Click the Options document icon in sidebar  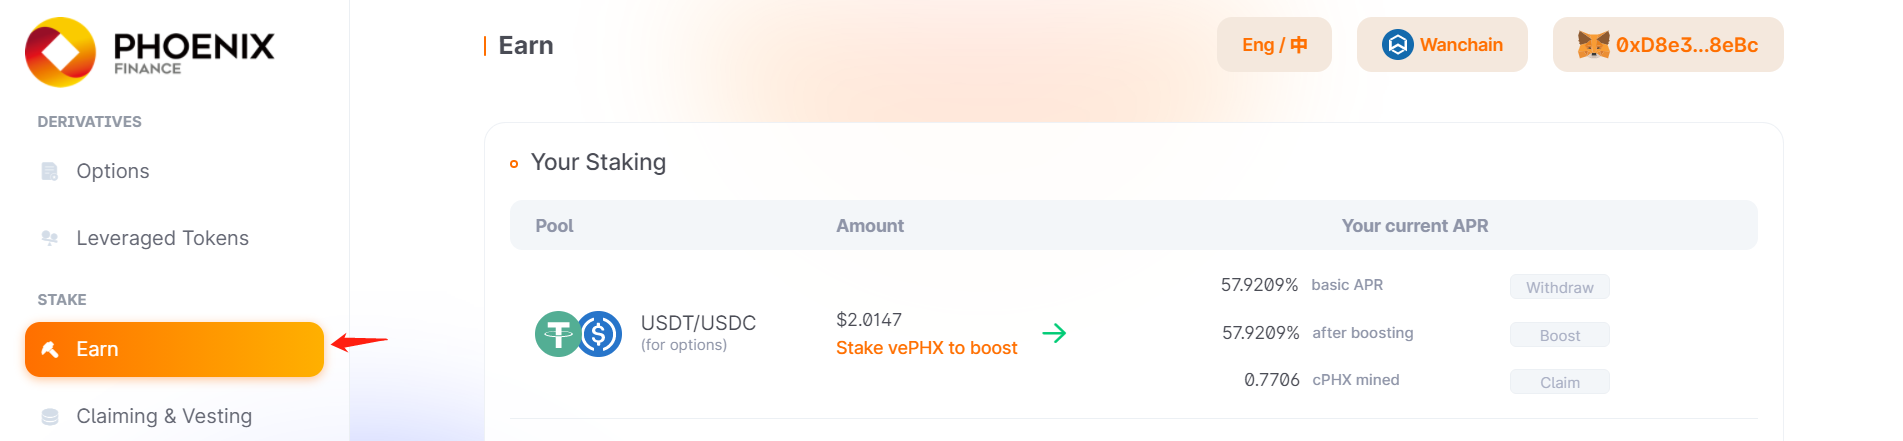(49, 171)
